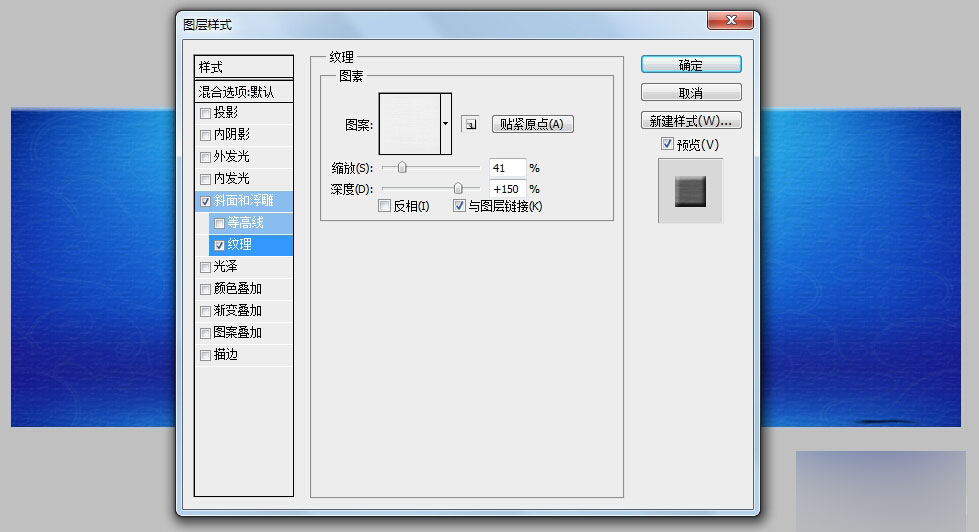Image resolution: width=979 pixels, height=532 pixels.
Task: Open the pattern picker dropdown arrow
Action: point(446,124)
